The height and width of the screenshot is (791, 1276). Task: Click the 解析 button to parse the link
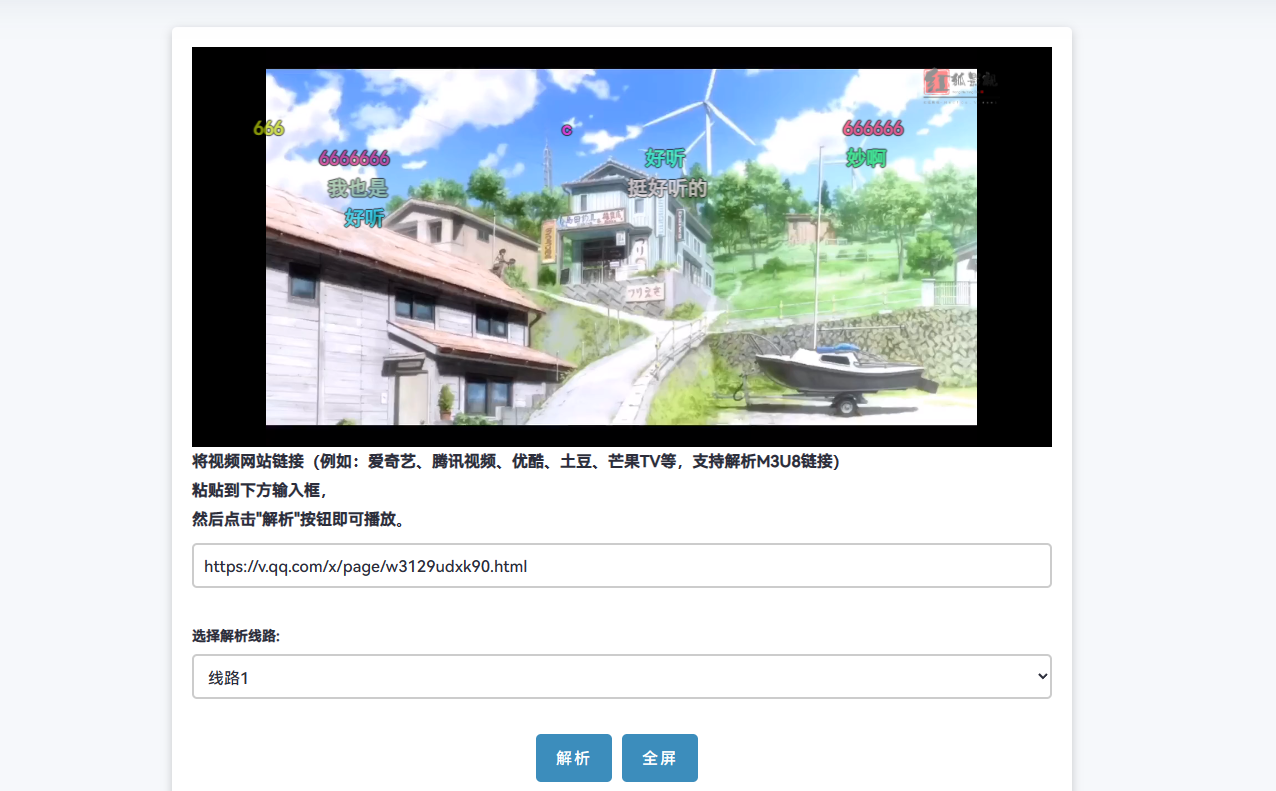(573, 757)
